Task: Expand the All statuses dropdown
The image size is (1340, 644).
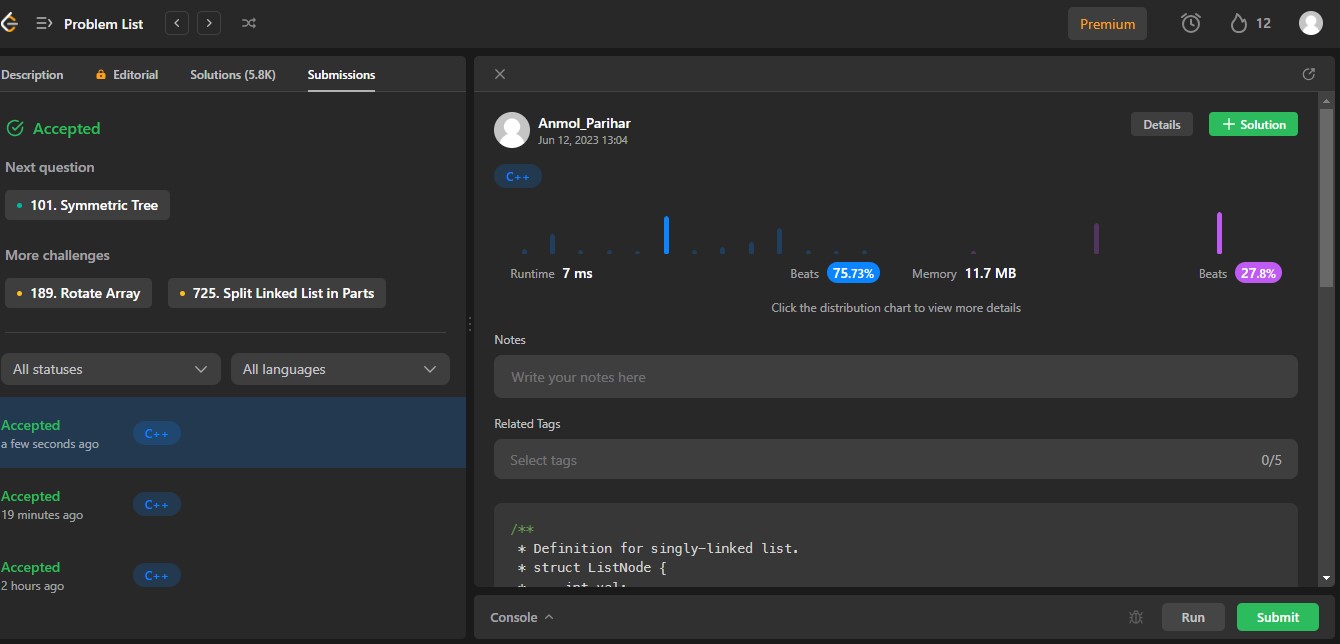Action: click(110, 369)
